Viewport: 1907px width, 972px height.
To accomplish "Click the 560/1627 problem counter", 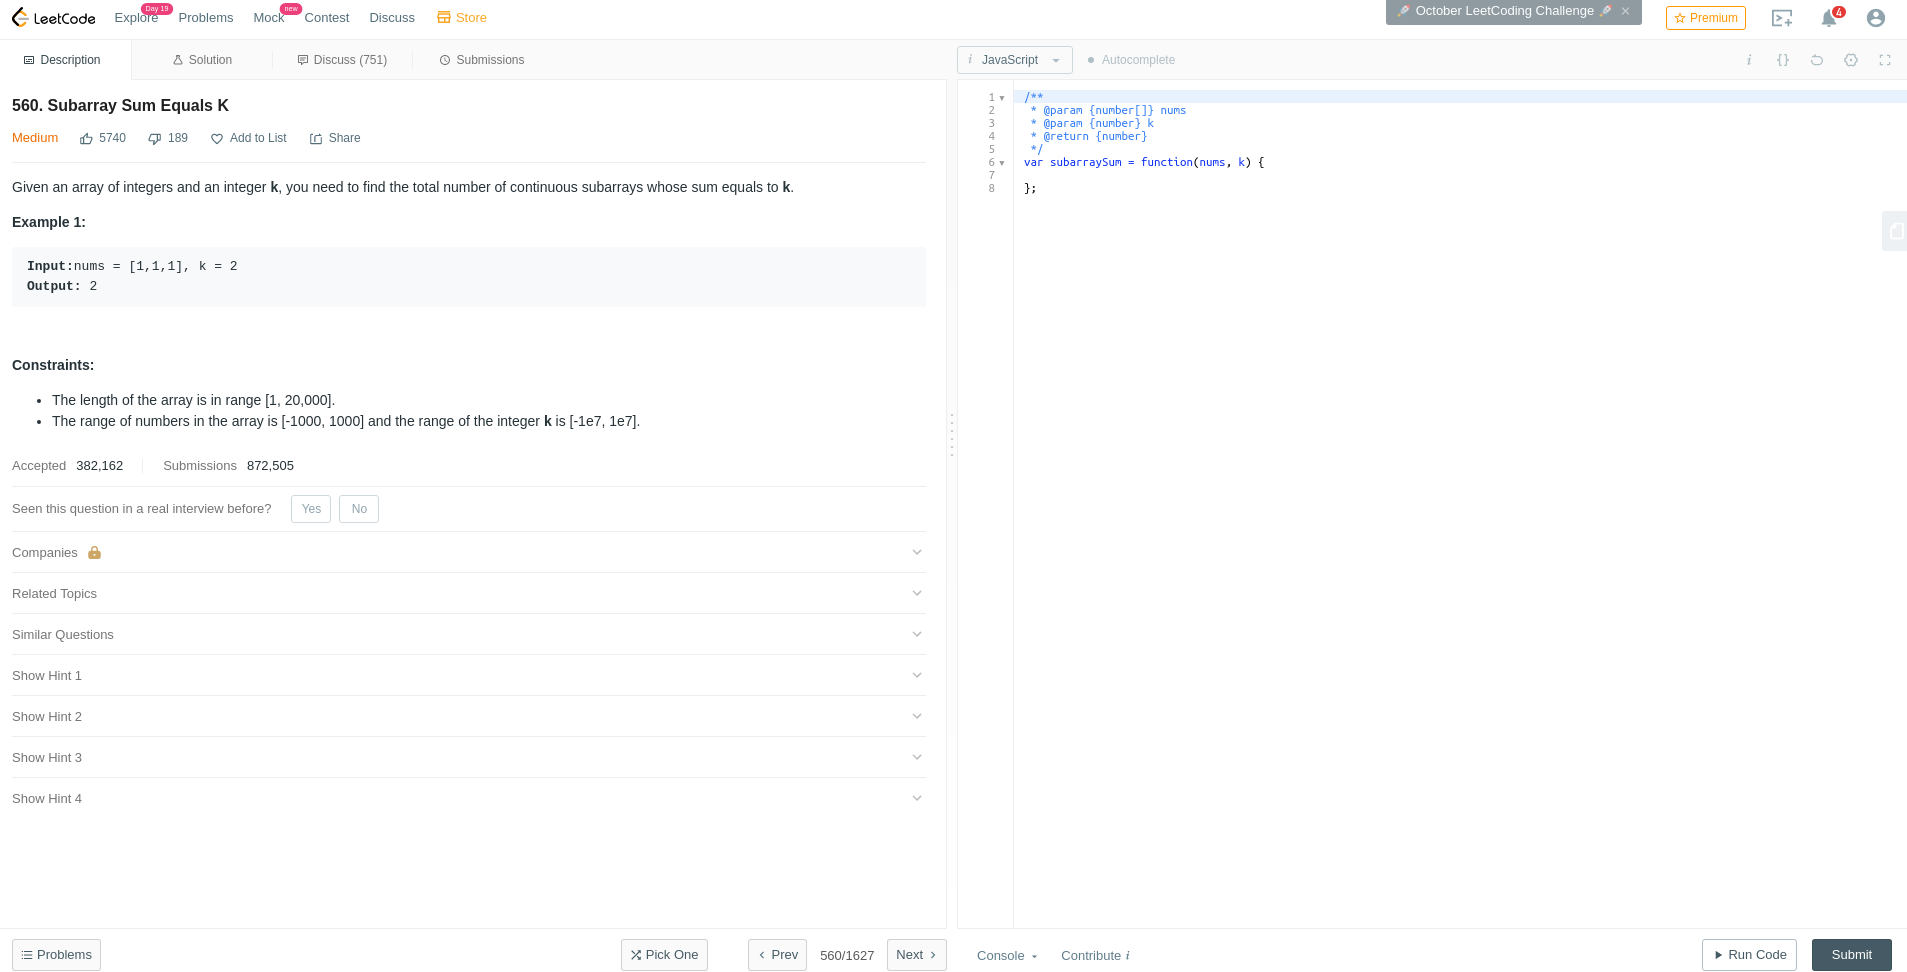I will [847, 956].
